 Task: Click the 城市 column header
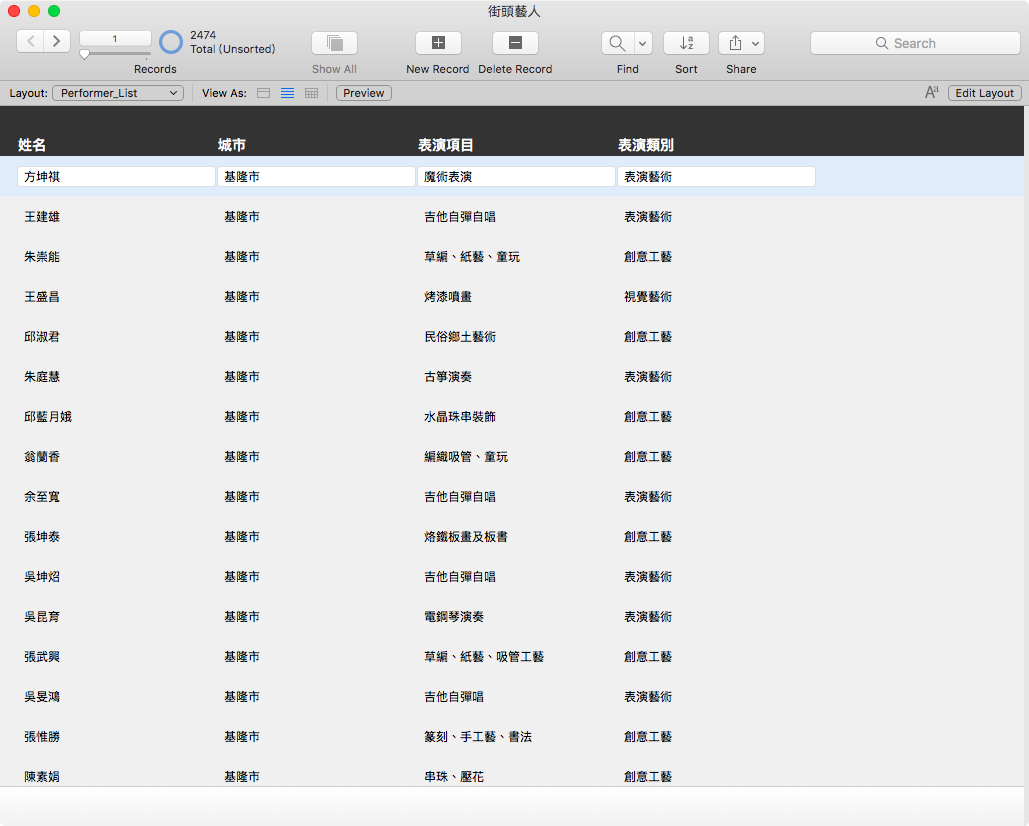point(232,145)
